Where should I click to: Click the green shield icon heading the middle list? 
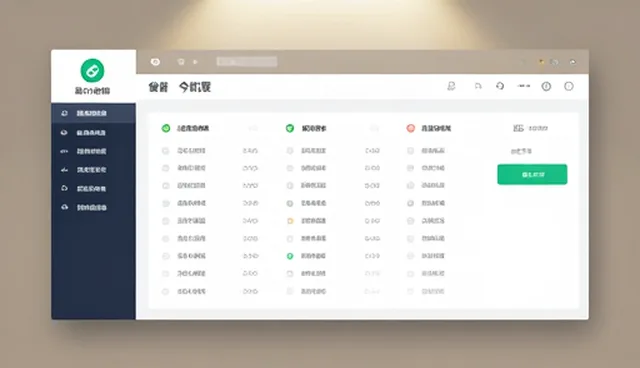click(290, 128)
